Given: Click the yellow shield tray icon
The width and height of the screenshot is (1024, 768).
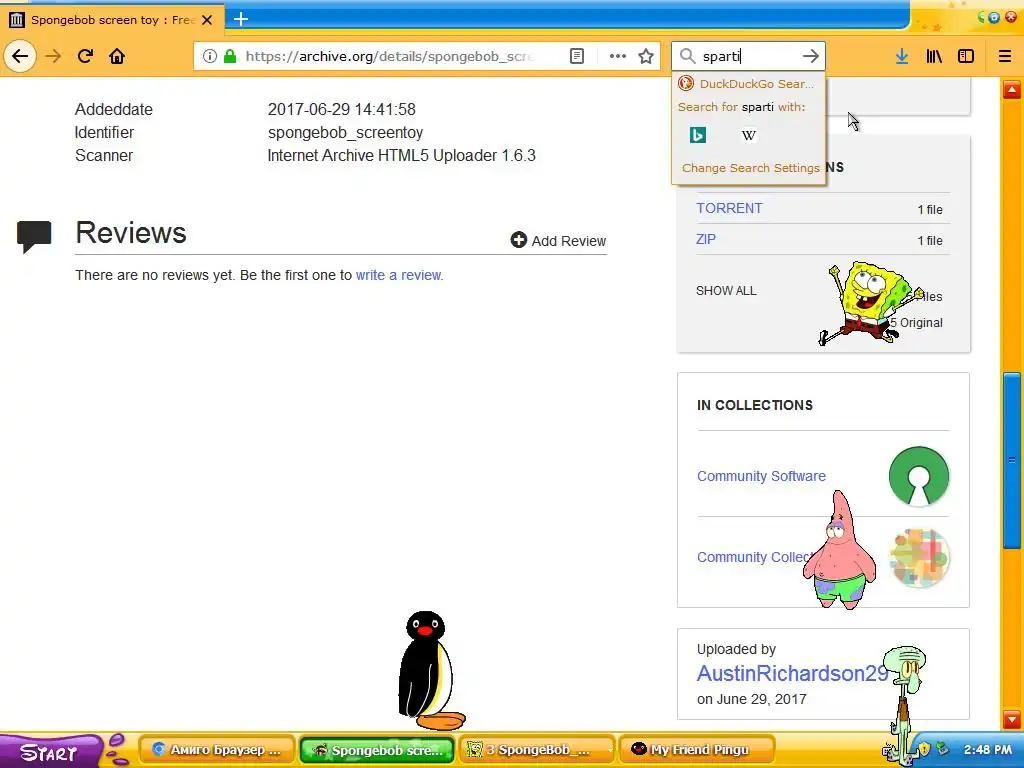Looking at the screenshot, I should tap(924, 749).
